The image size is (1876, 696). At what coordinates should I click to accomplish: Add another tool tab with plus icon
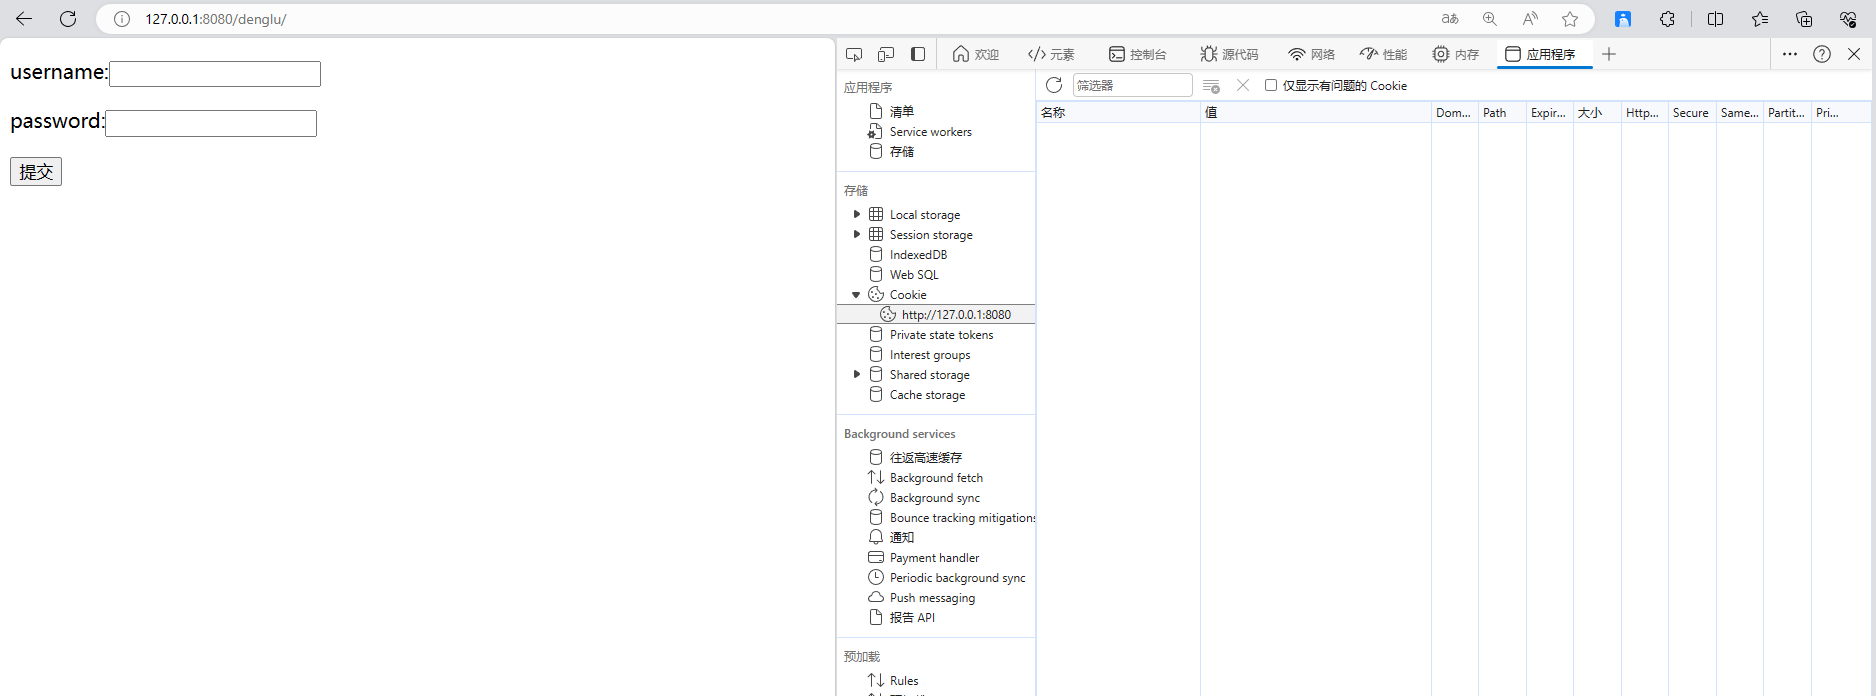click(1609, 54)
